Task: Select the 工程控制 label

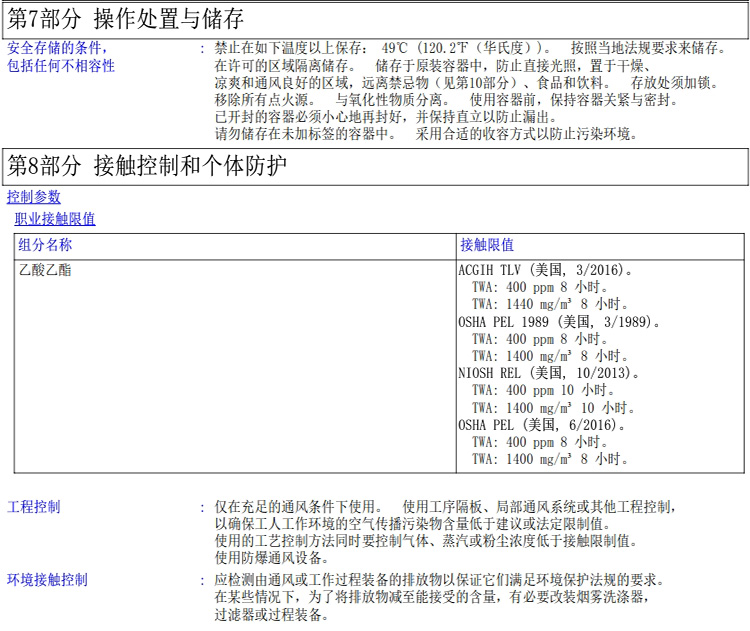Action: [34, 506]
